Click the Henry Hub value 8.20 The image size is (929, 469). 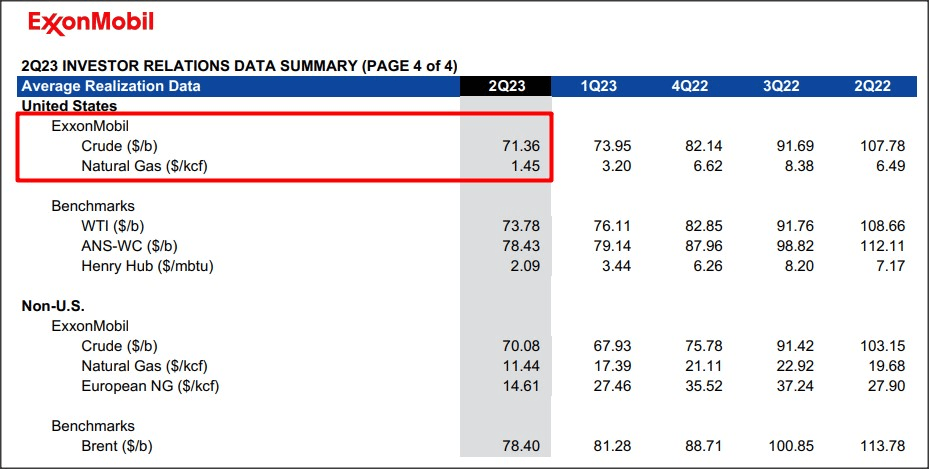pos(799,266)
